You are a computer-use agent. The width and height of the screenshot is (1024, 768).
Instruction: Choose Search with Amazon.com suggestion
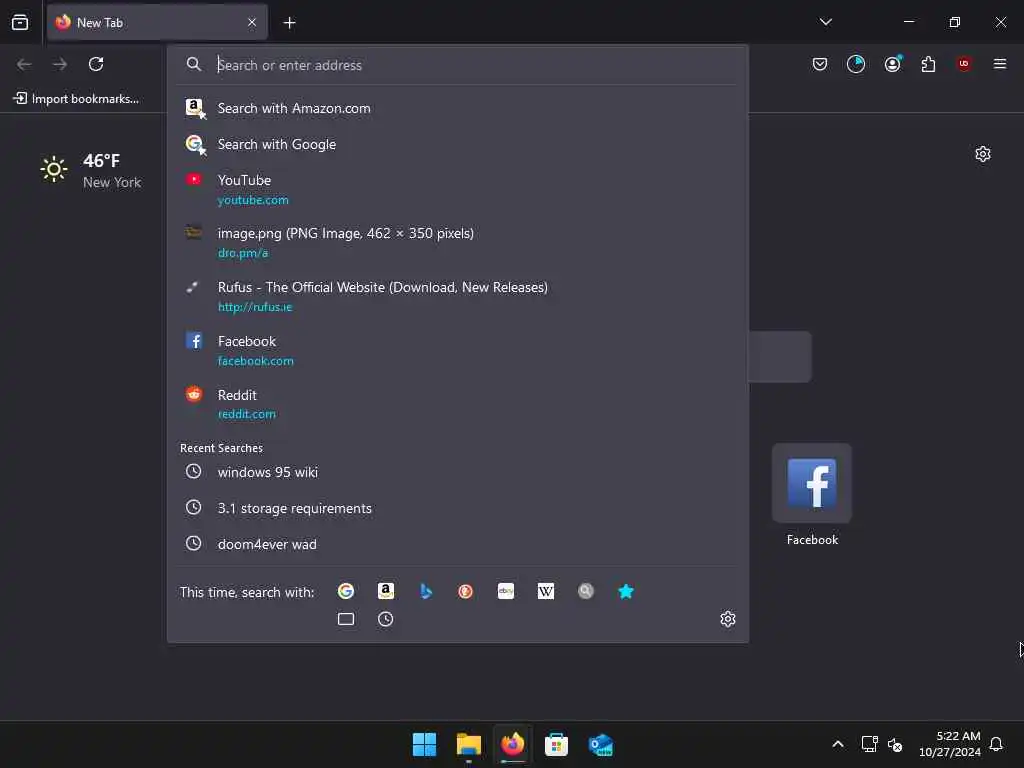point(458,108)
